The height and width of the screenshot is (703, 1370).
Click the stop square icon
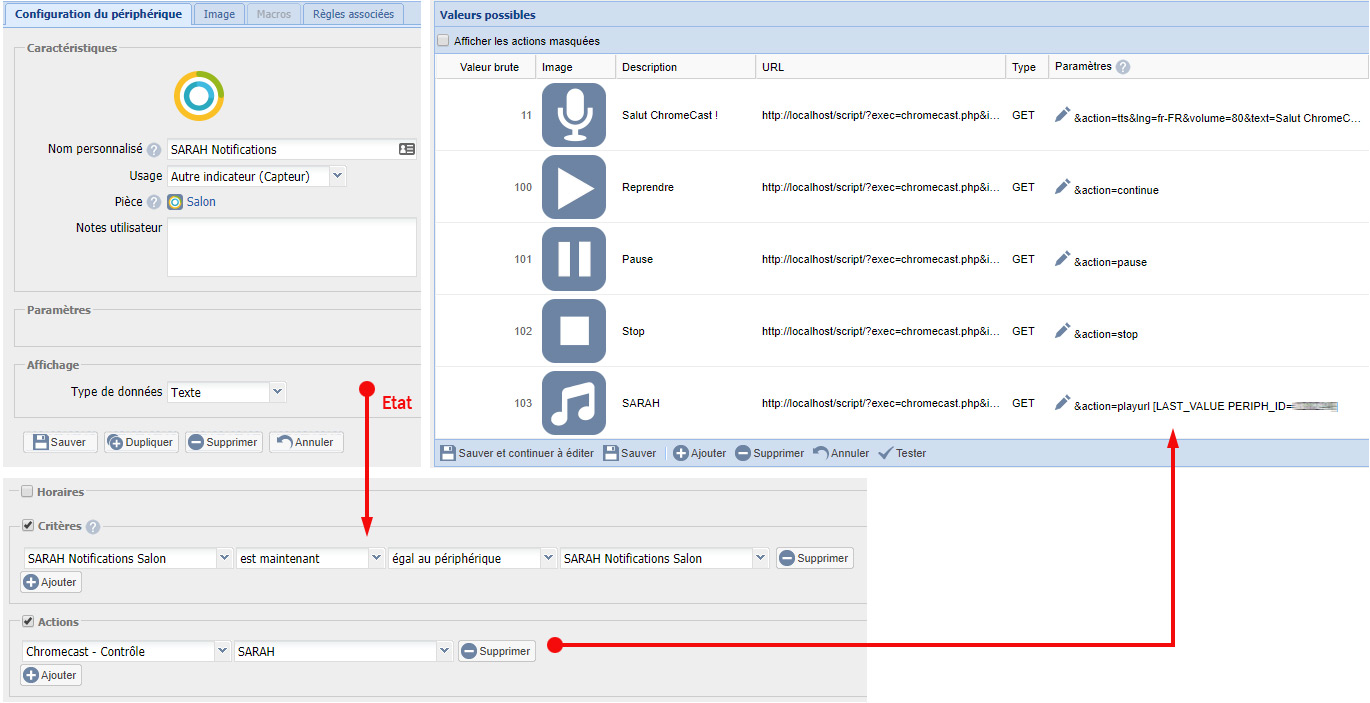(574, 331)
